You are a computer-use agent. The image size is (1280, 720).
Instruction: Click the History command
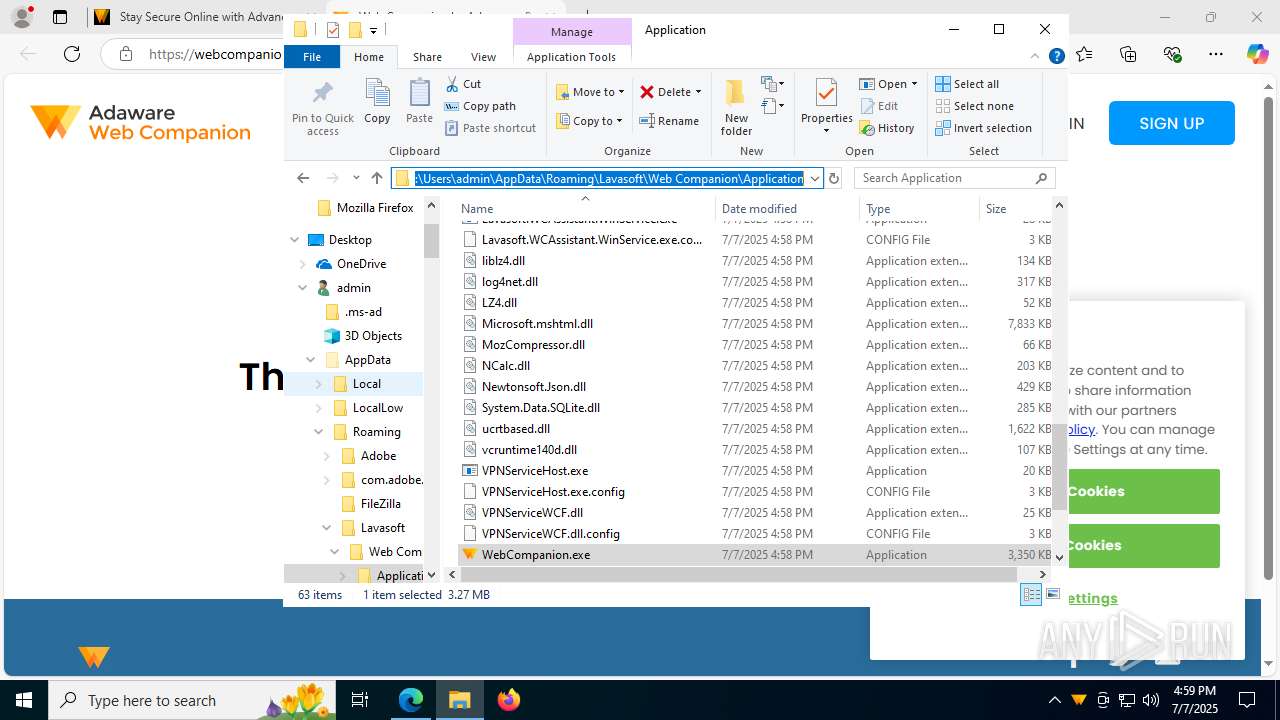[887, 128]
